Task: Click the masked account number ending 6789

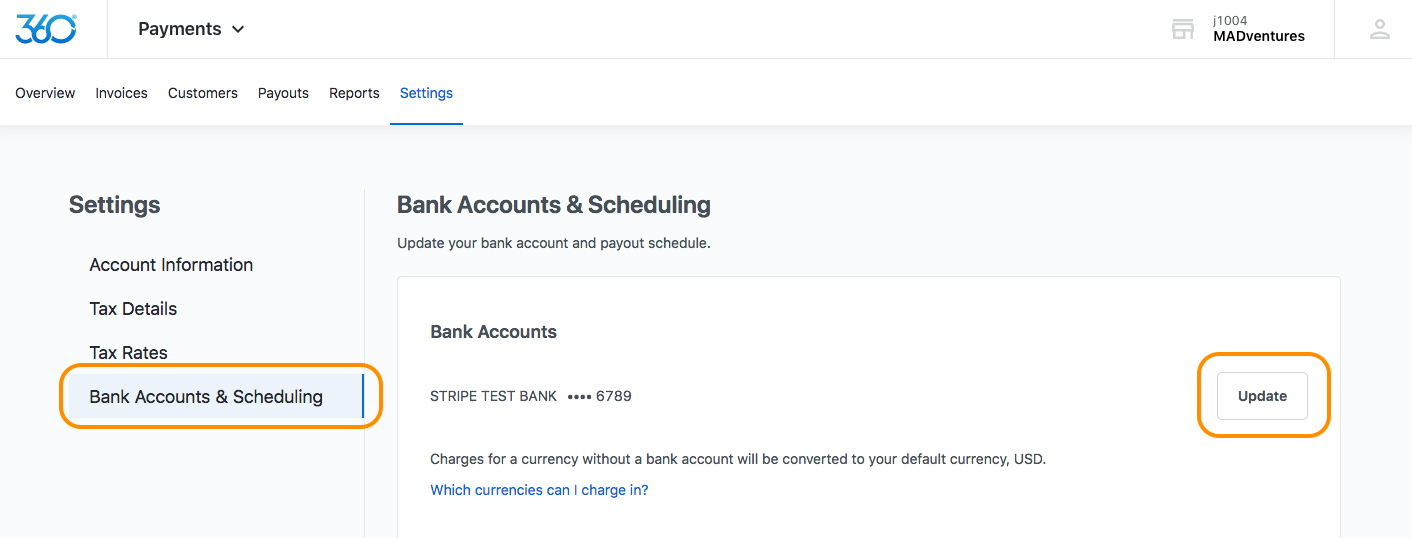Action: coord(599,396)
